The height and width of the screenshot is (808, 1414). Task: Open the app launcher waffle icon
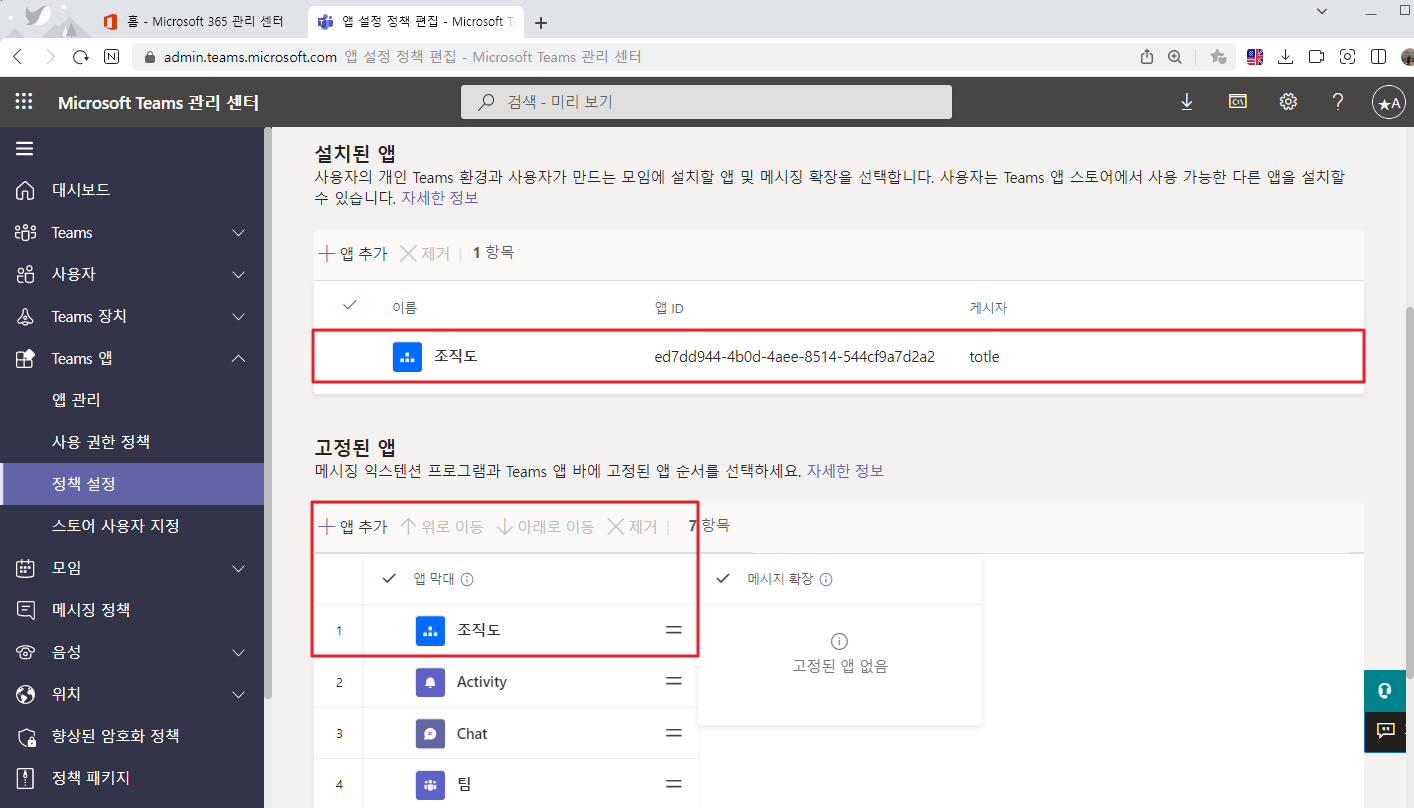click(x=24, y=102)
